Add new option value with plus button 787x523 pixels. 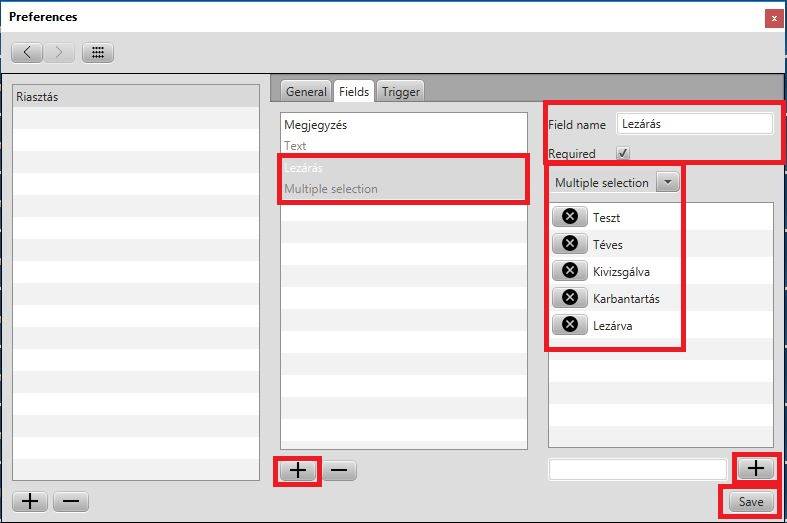click(755, 468)
